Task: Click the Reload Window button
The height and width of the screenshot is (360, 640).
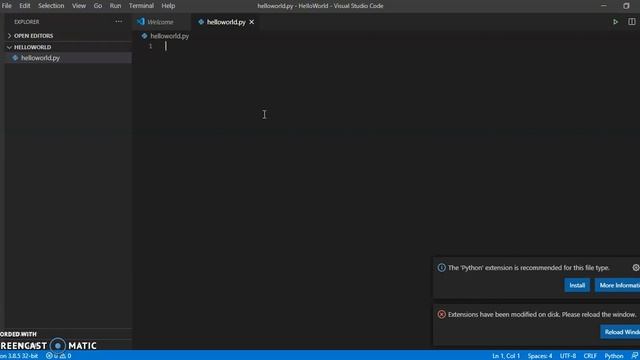Action: pyautogui.click(x=620, y=332)
